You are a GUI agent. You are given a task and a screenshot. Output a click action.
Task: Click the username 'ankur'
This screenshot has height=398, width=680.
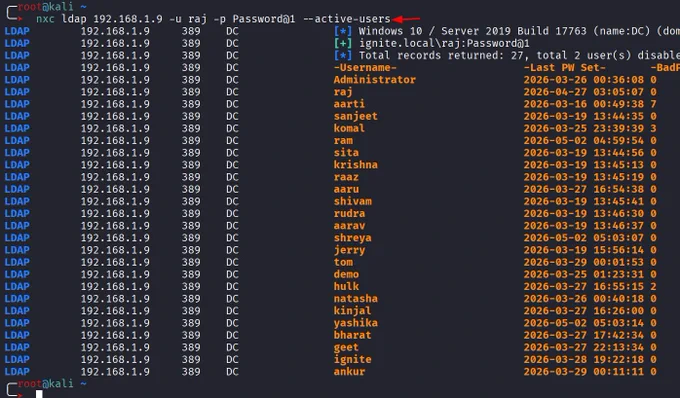pyautogui.click(x=349, y=371)
